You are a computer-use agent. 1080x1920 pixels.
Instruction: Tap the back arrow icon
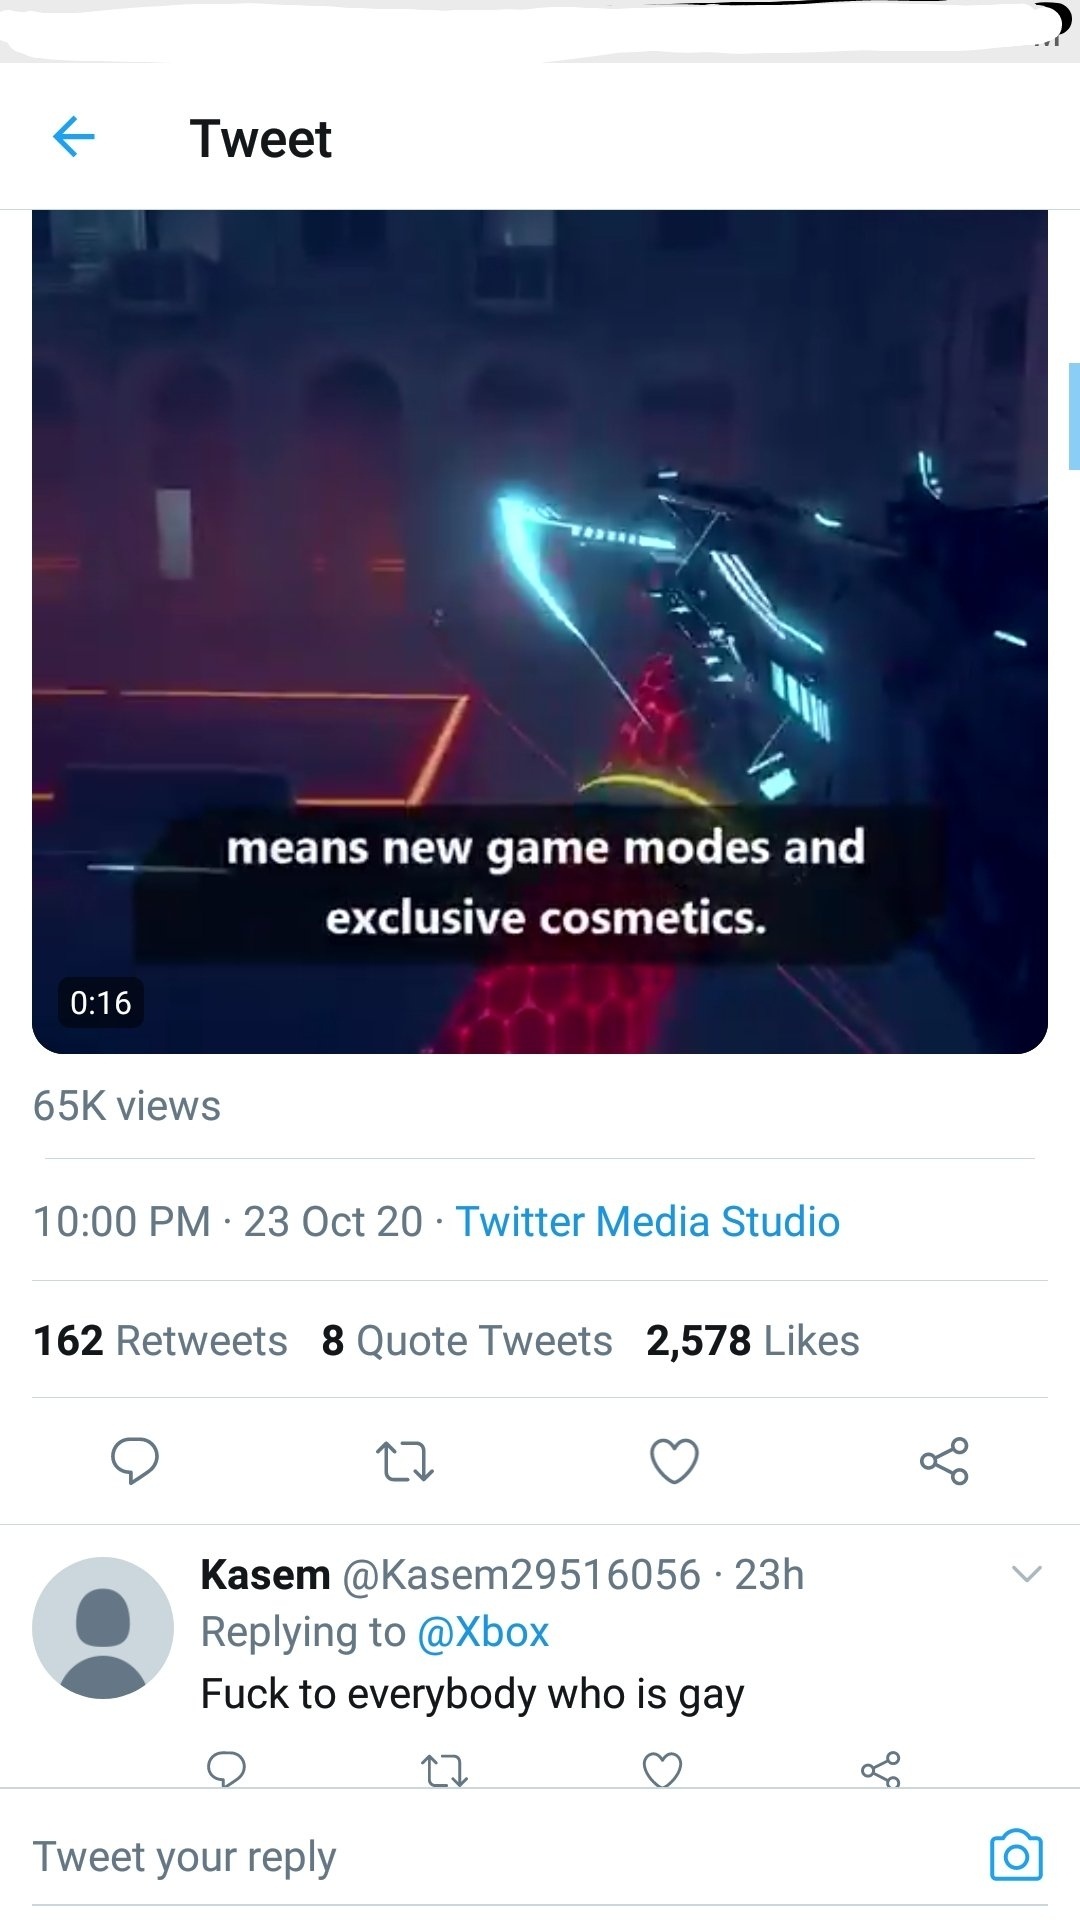pyautogui.click(x=74, y=137)
